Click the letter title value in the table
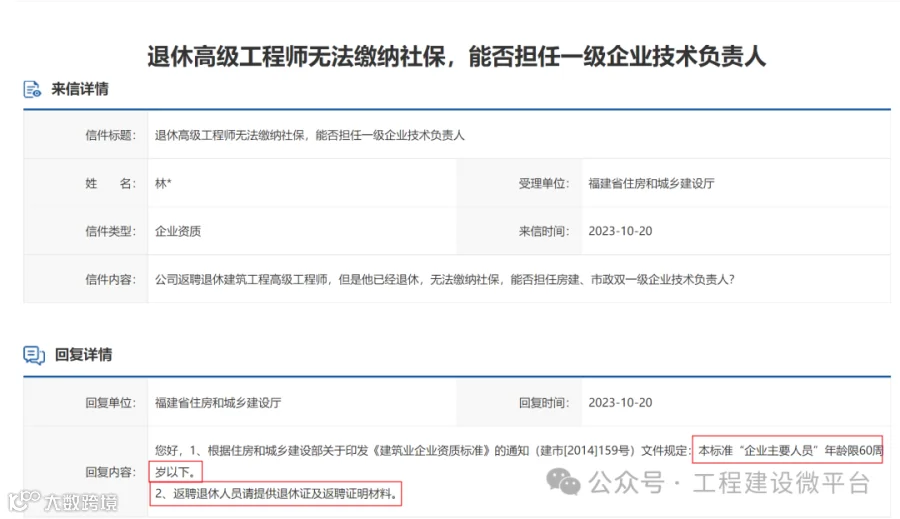Image resolution: width=900 pixels, height=519 pixels. pyautogui.click(x=309, y=135)
